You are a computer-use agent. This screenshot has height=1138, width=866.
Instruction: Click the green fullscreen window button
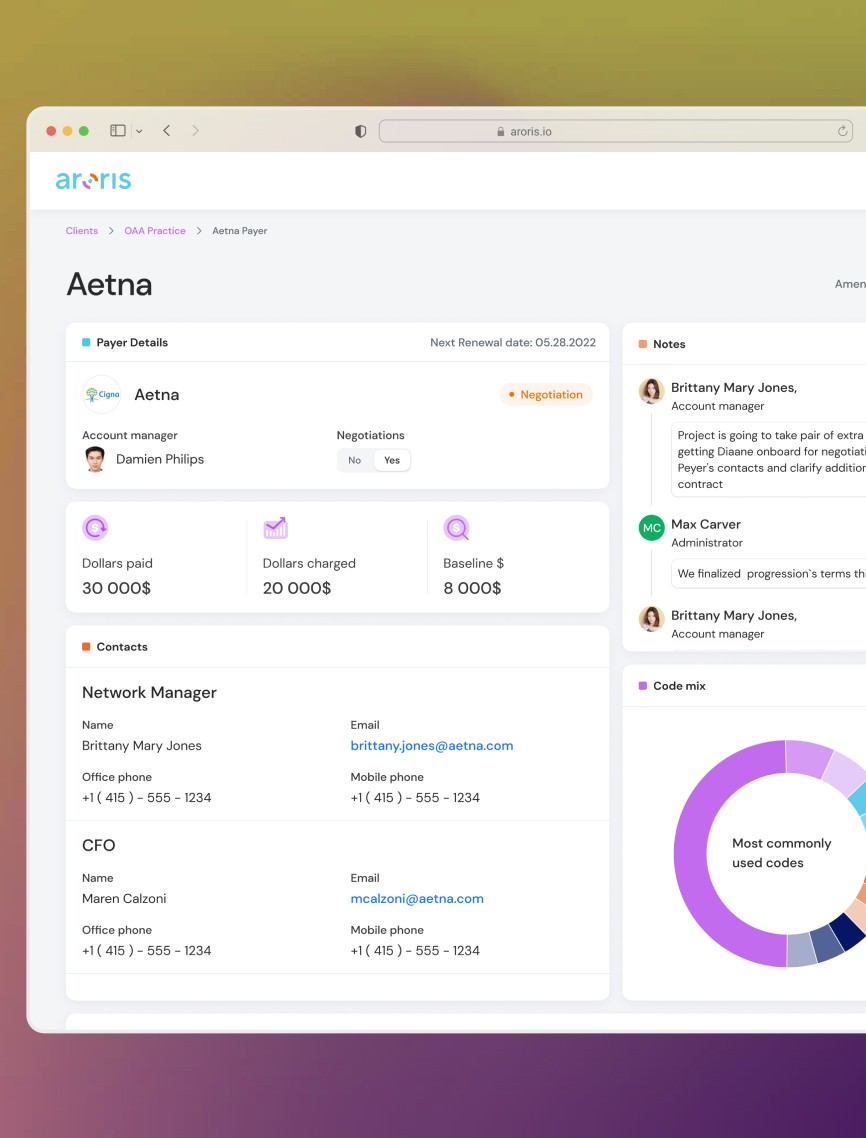click(x=83, y=131)
